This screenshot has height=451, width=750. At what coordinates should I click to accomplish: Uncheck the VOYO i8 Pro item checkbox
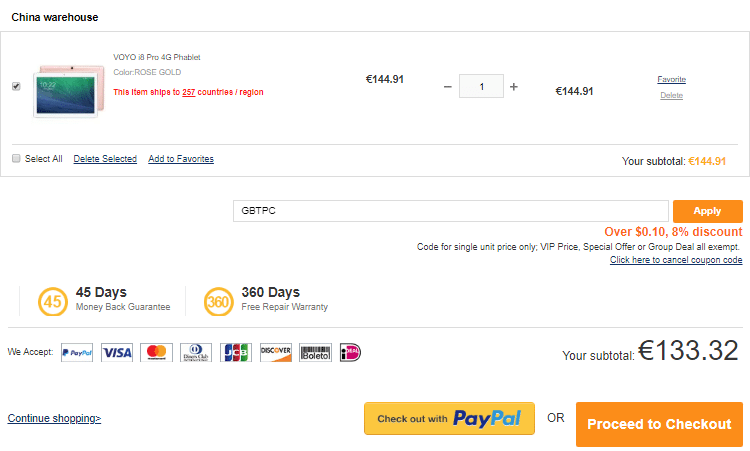[x=16, y=87]
